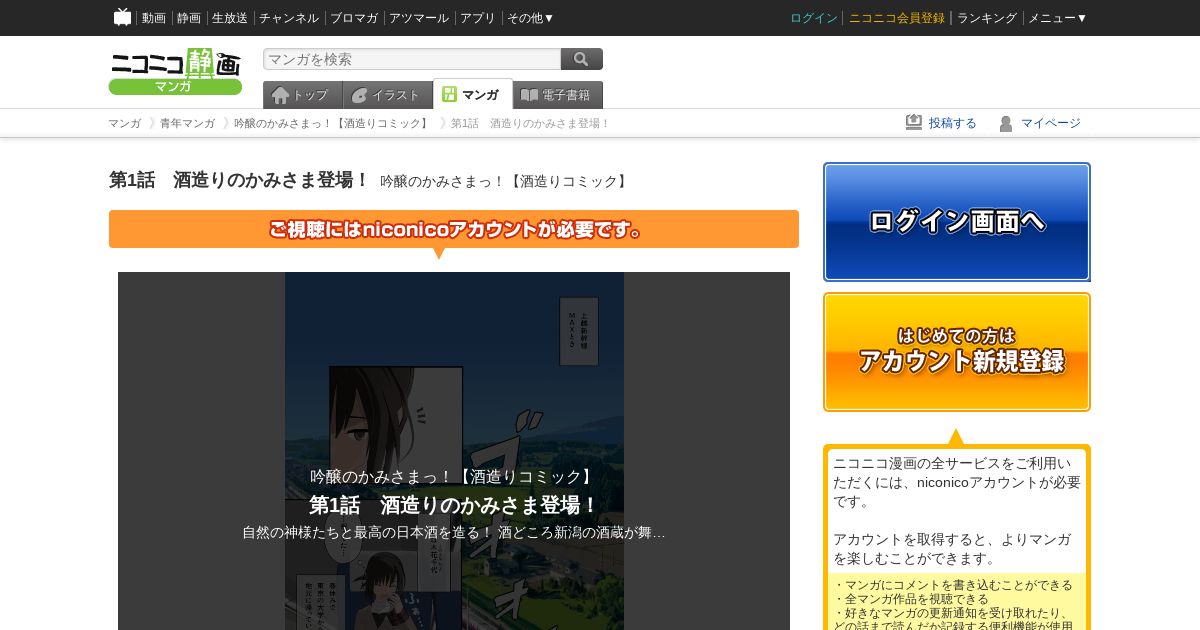Click the ログイン link
This screenshot has height=630, width=1200.
pos(814,18)
